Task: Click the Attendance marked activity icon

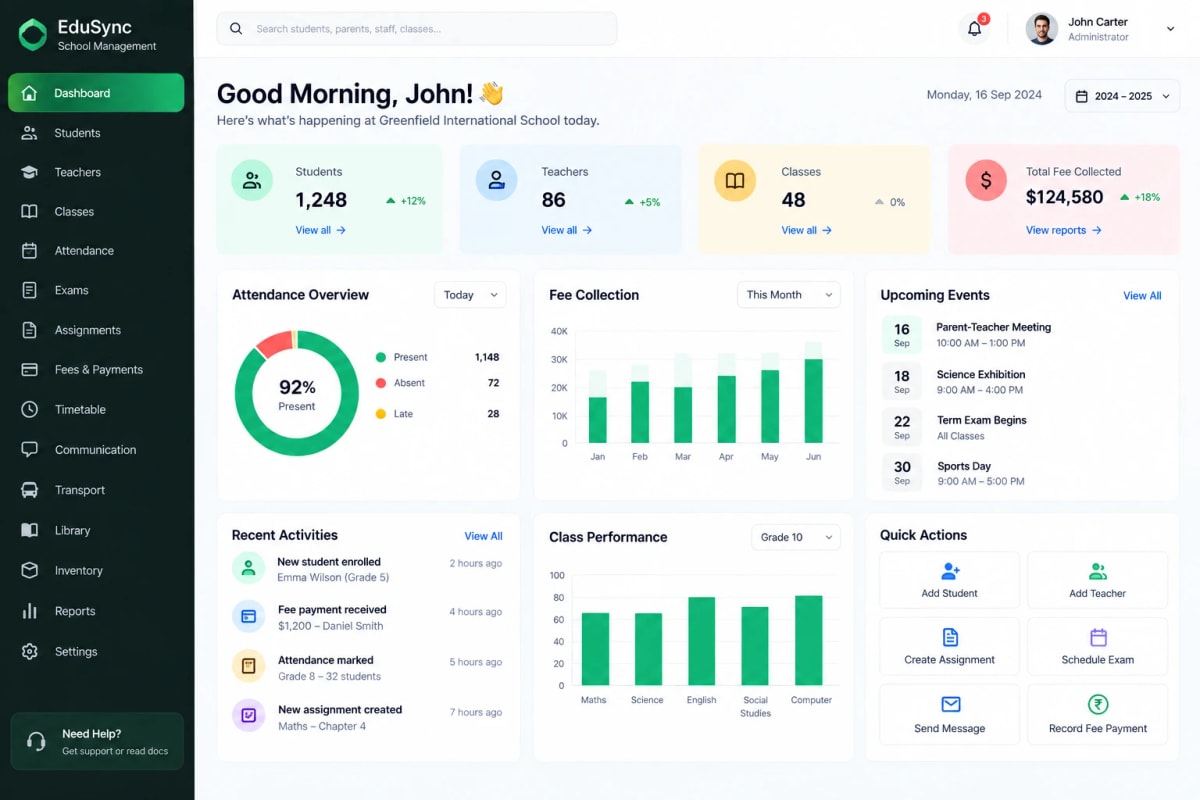Action: pos(248,665)
